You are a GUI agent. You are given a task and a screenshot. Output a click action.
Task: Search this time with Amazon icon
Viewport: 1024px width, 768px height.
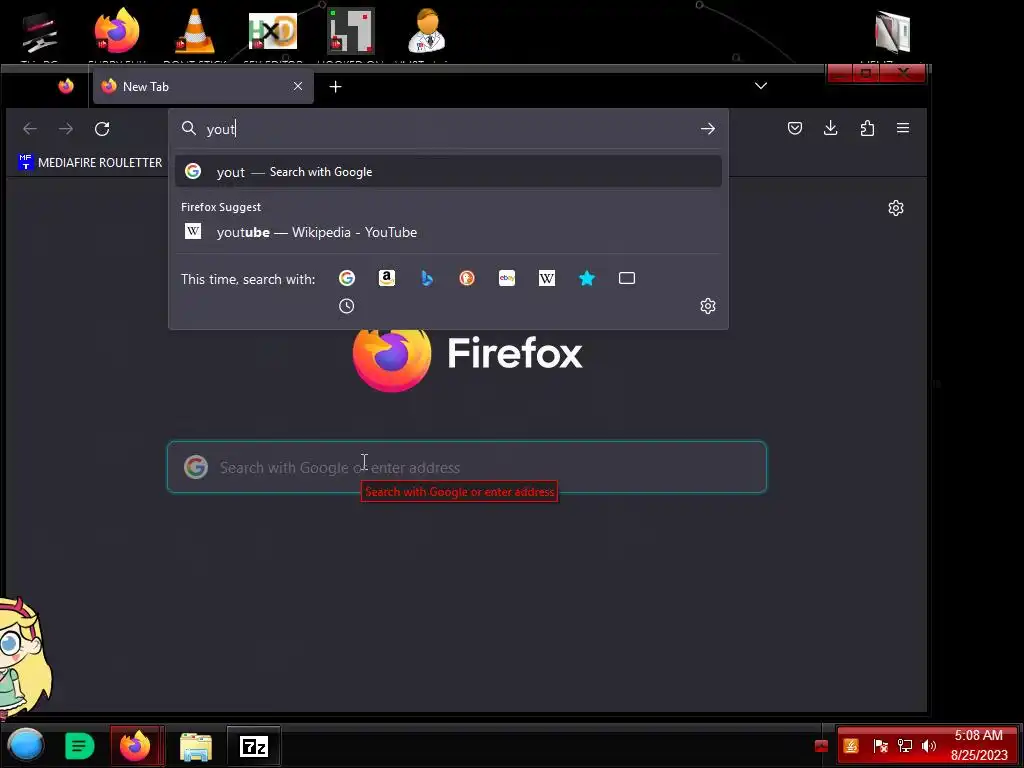coord(387,278)
